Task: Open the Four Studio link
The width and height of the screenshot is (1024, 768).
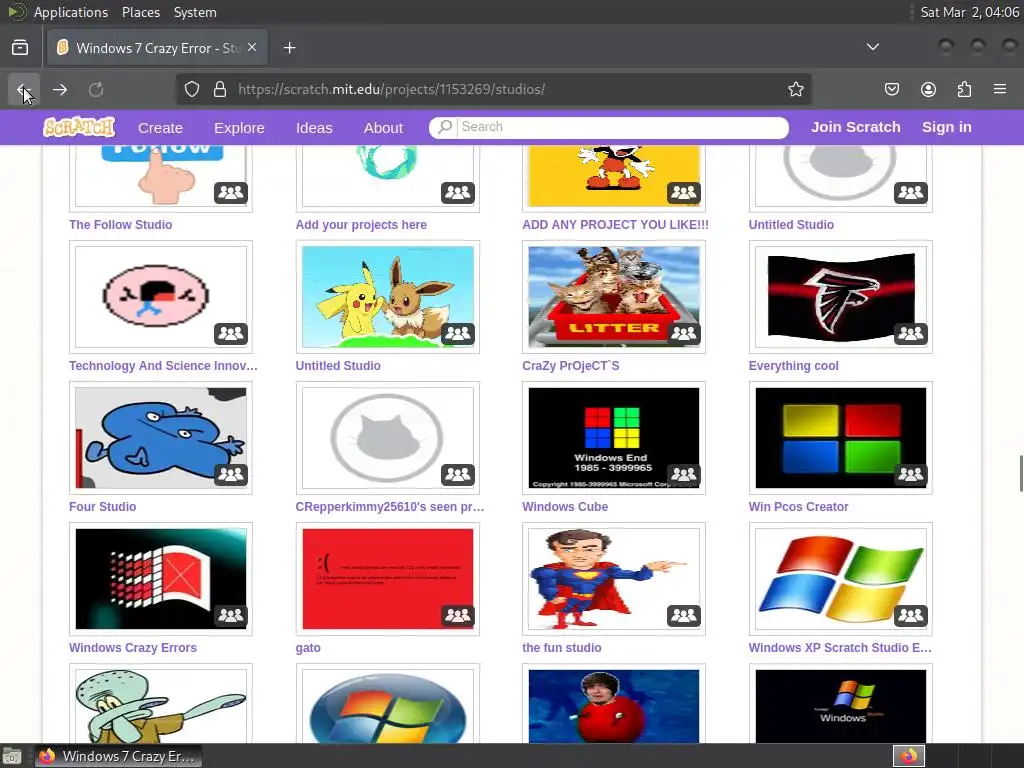Action: tap(103, 507)
